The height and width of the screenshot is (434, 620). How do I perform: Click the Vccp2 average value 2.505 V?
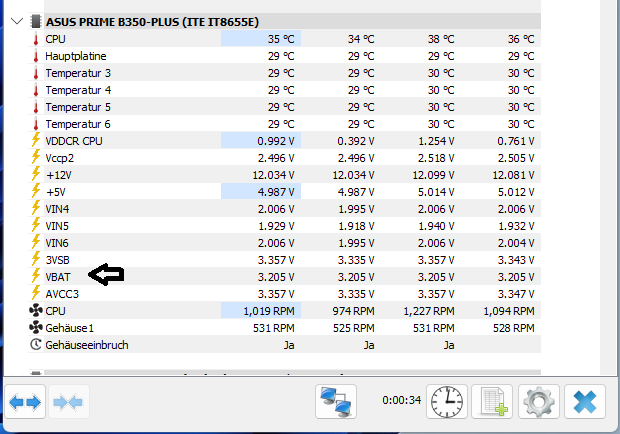tap(516, 158)
